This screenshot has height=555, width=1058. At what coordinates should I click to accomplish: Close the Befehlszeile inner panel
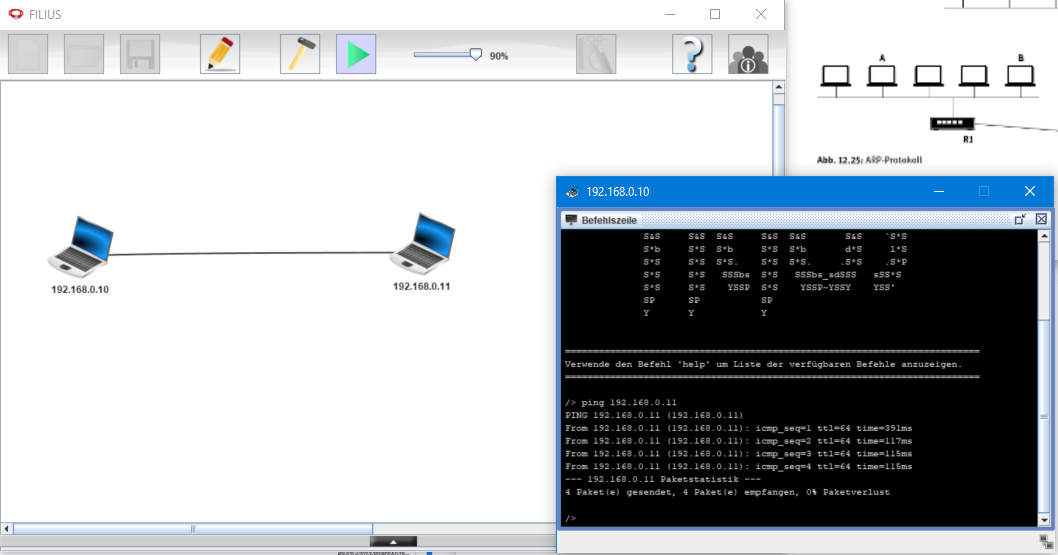click(1041, 219)
